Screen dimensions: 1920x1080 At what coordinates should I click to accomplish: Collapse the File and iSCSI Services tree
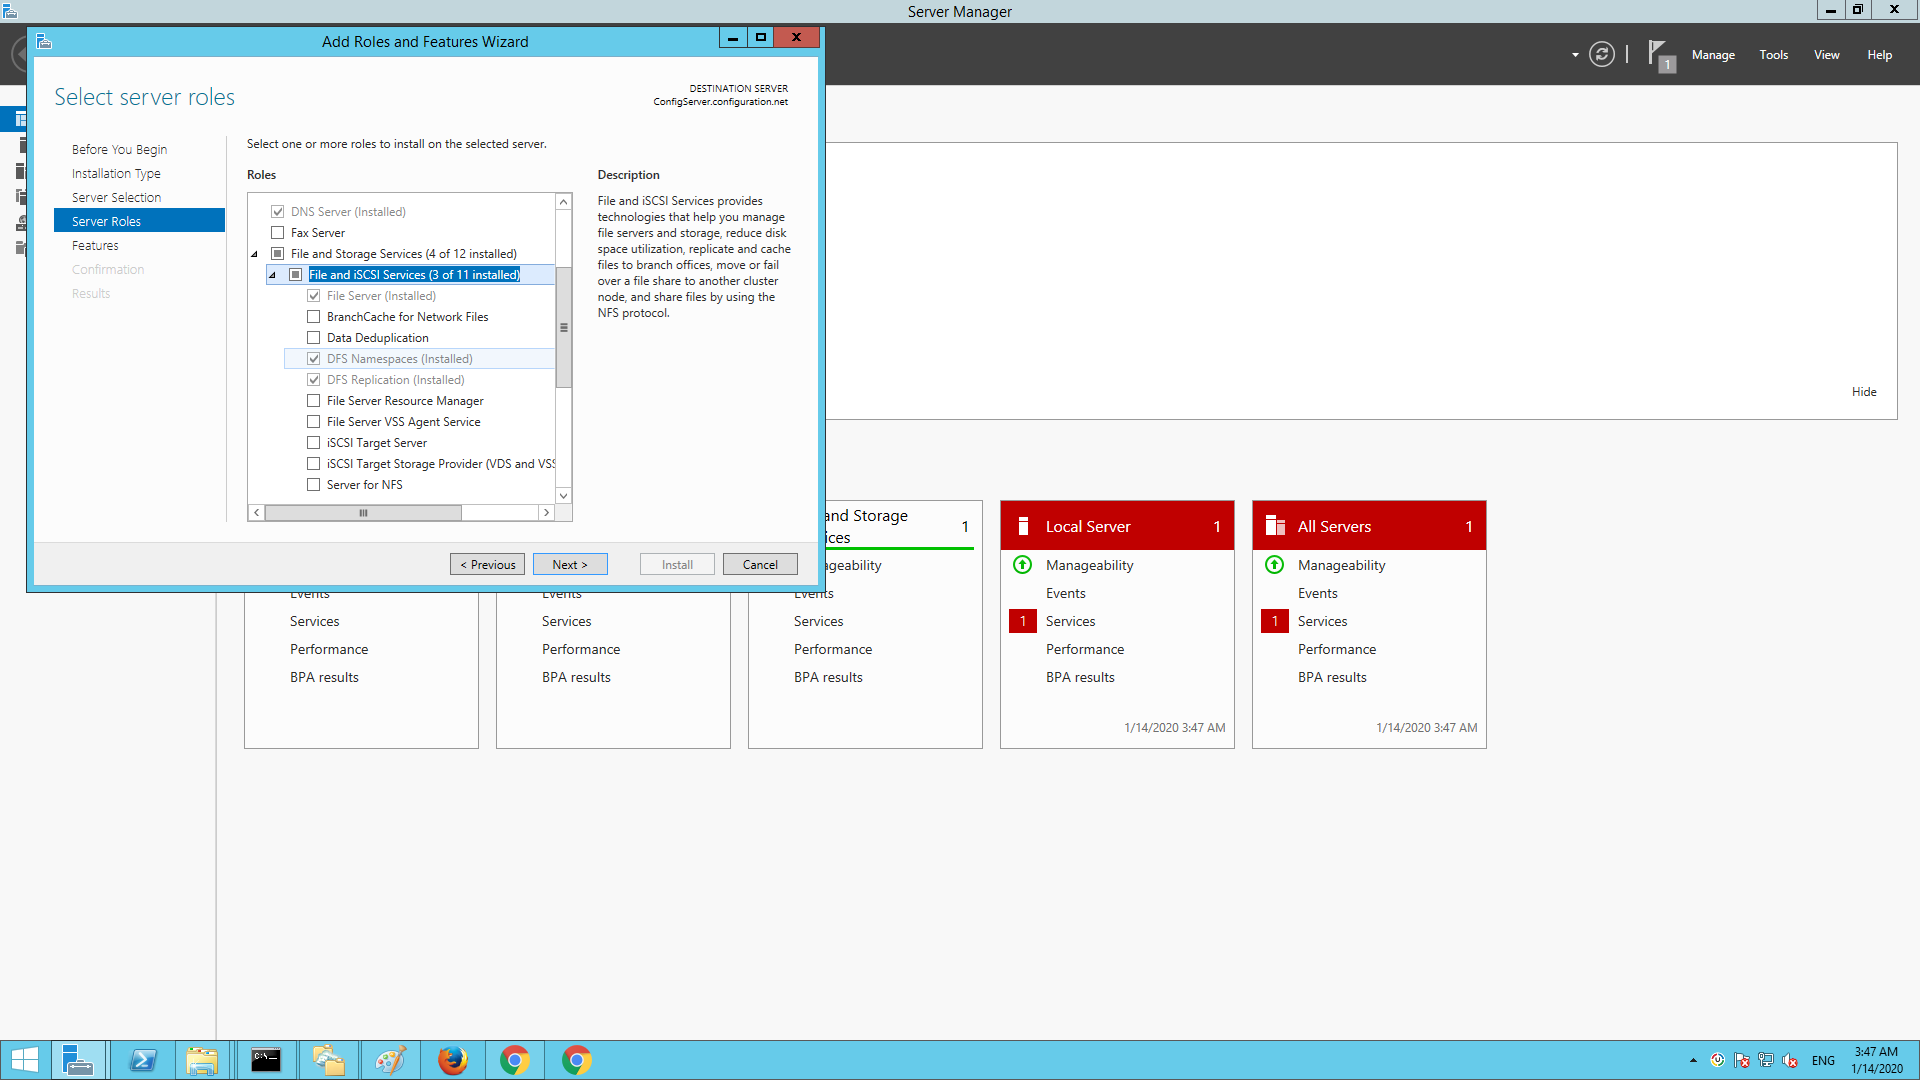[x=272, y=274]
